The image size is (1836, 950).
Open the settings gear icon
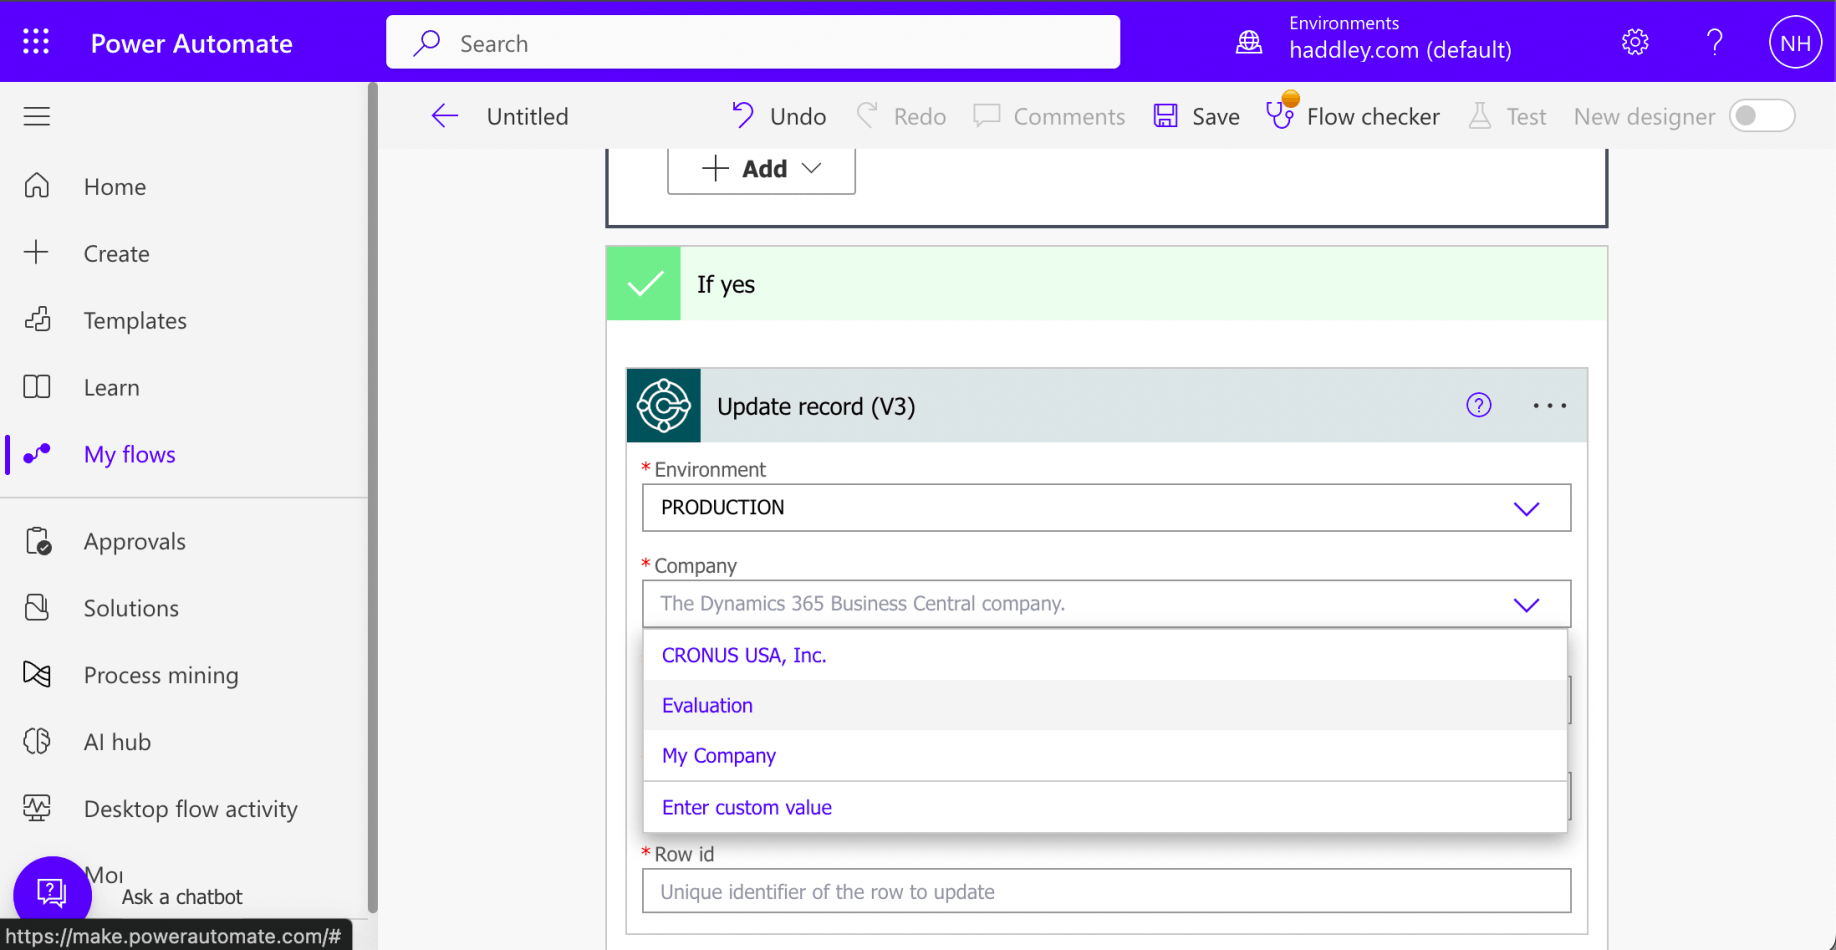click(x=1635, y=42)
